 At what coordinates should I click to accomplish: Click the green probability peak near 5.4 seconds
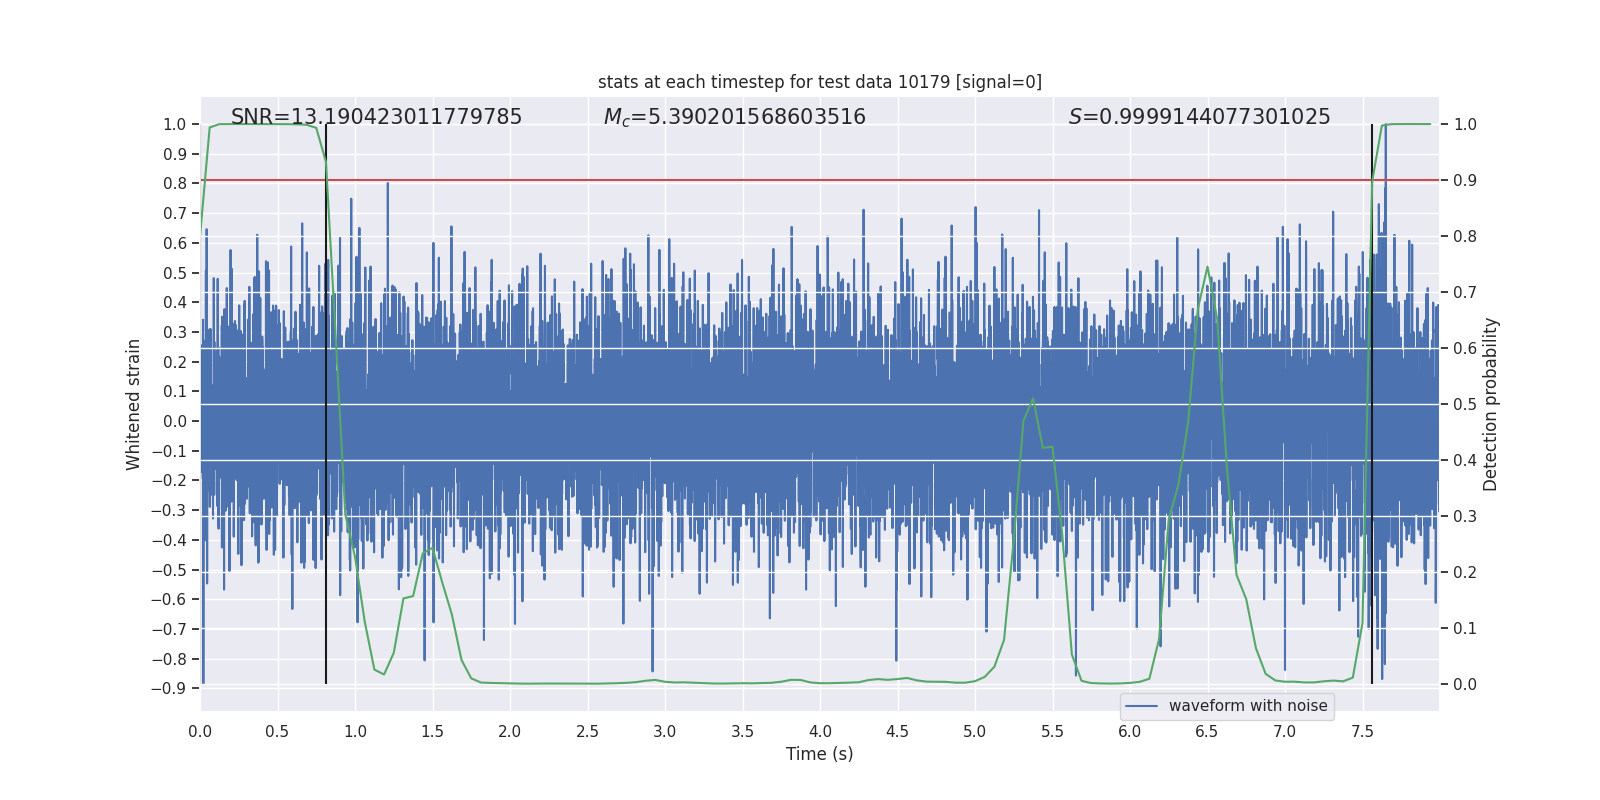click(x=1032, y=400)
